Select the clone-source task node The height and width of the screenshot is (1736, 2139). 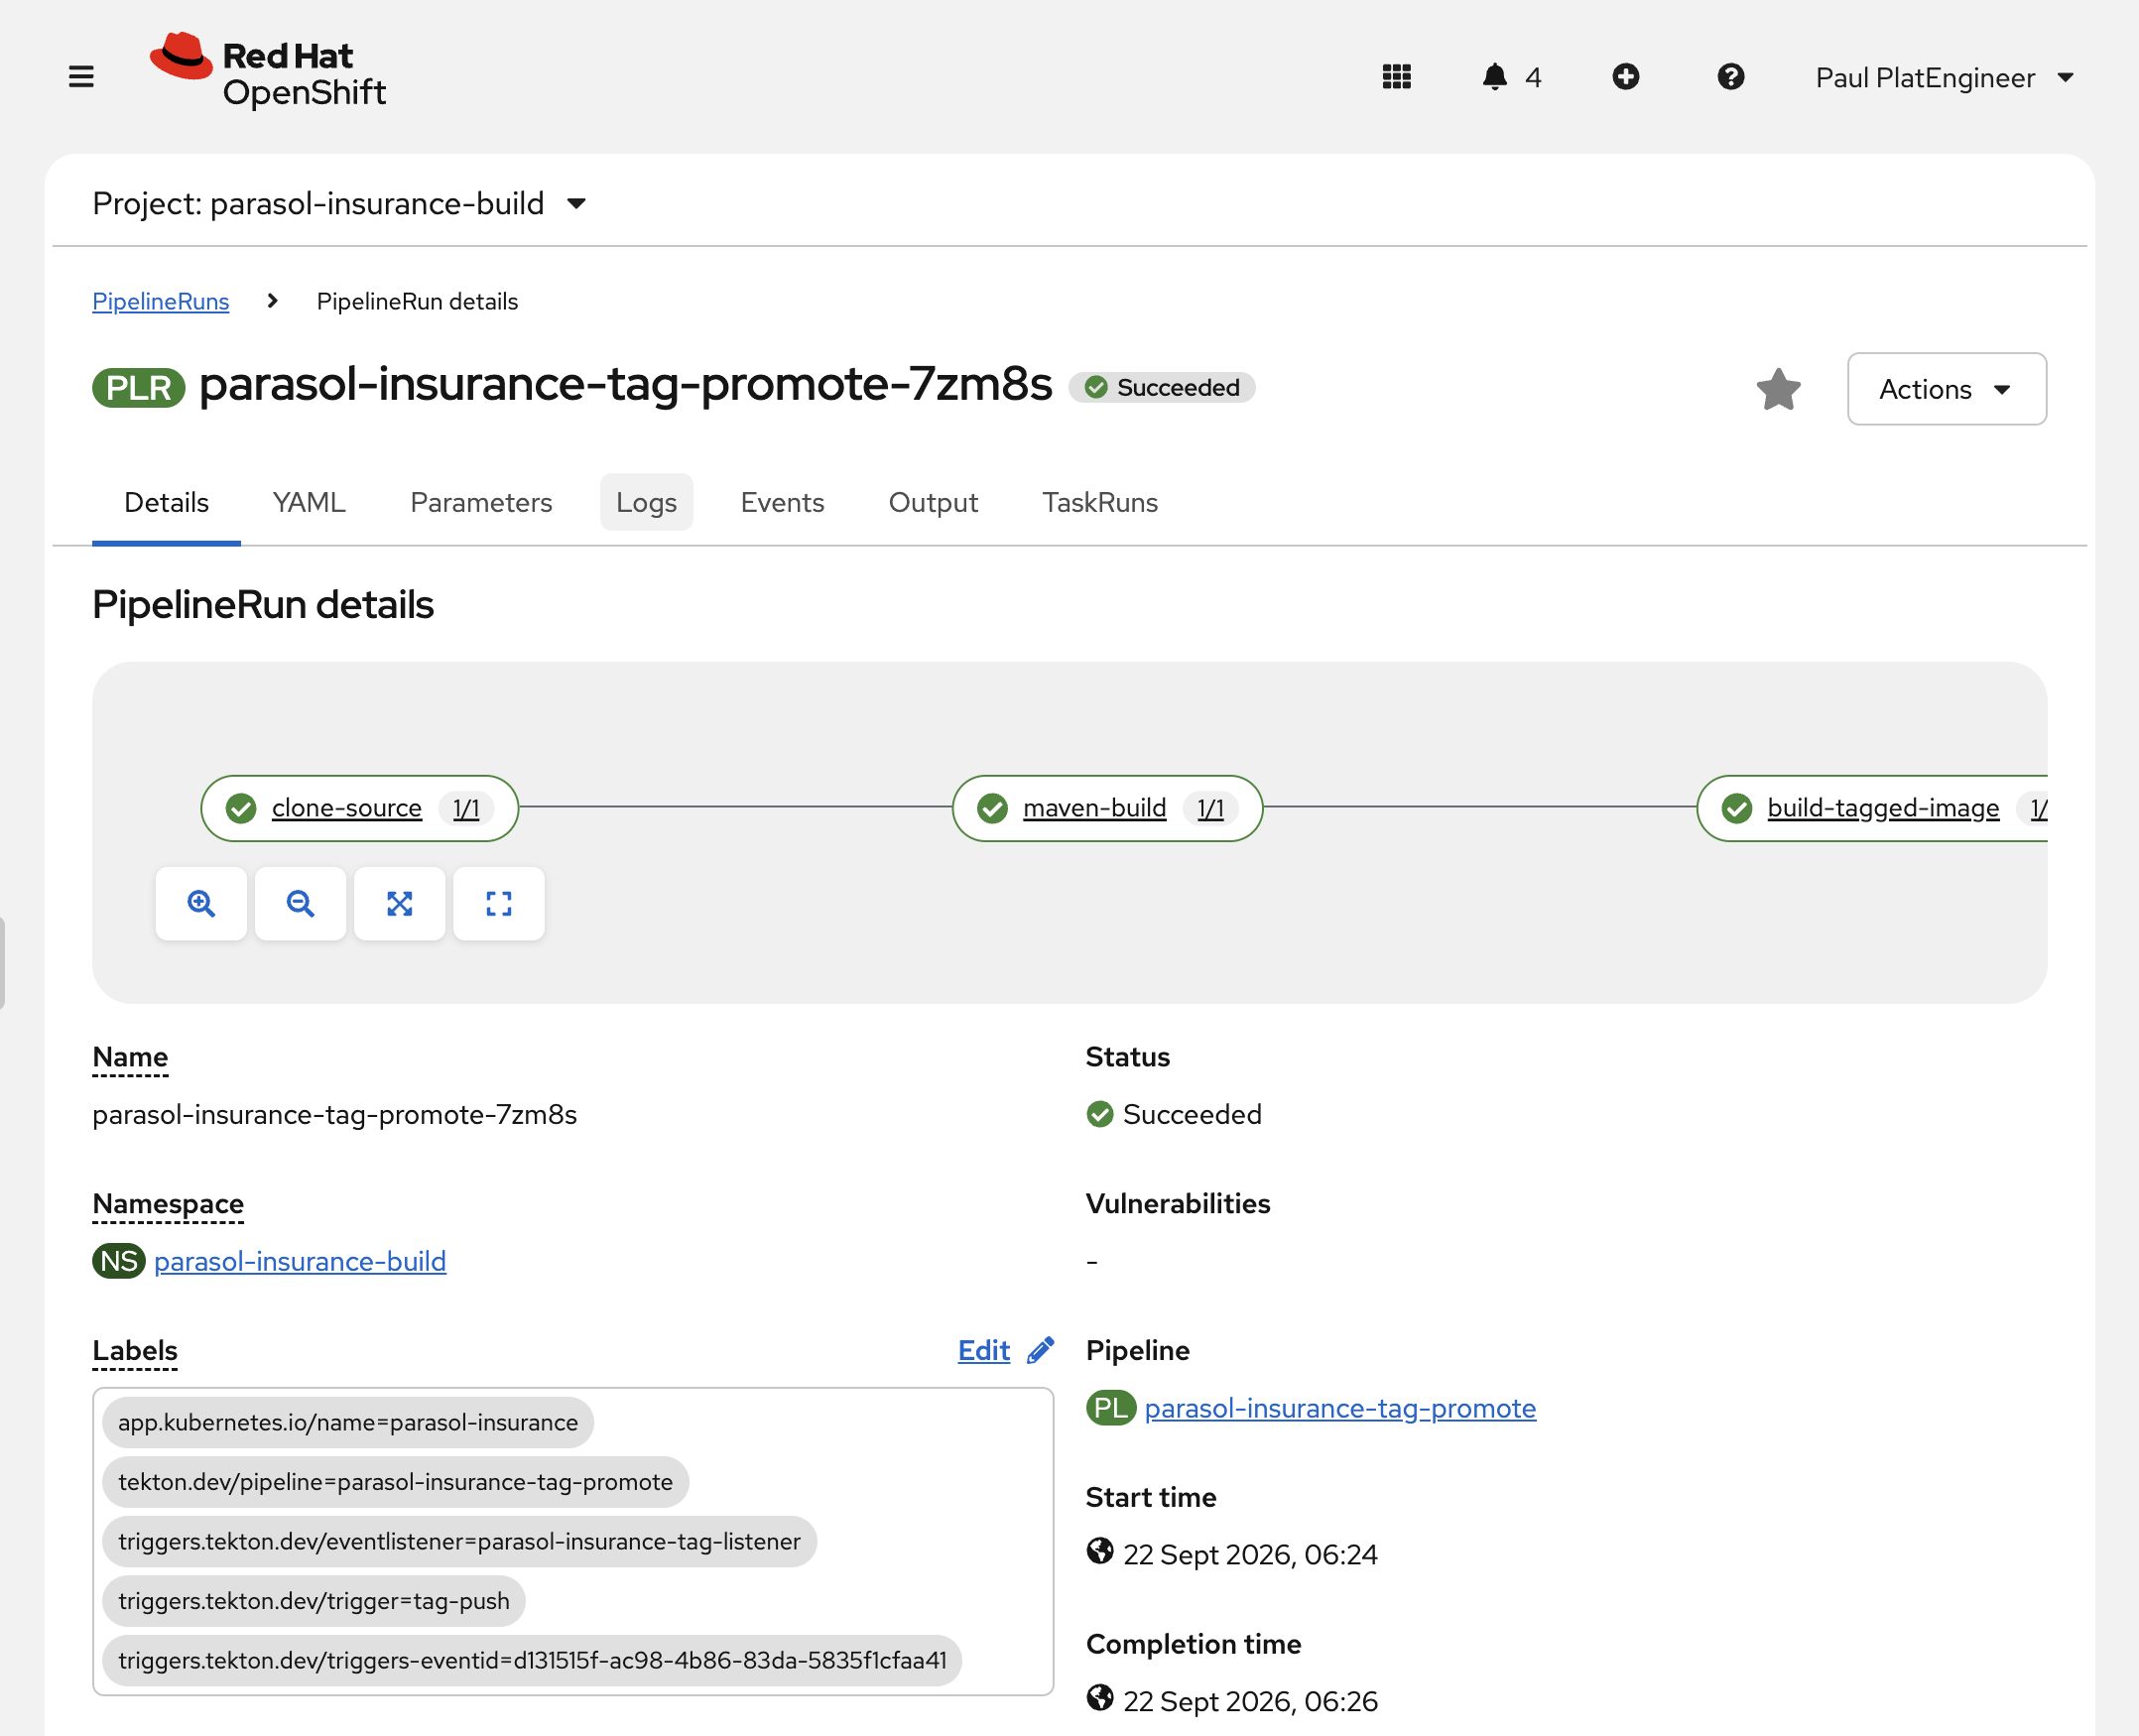pyautogui.click(x=359, y=808)
